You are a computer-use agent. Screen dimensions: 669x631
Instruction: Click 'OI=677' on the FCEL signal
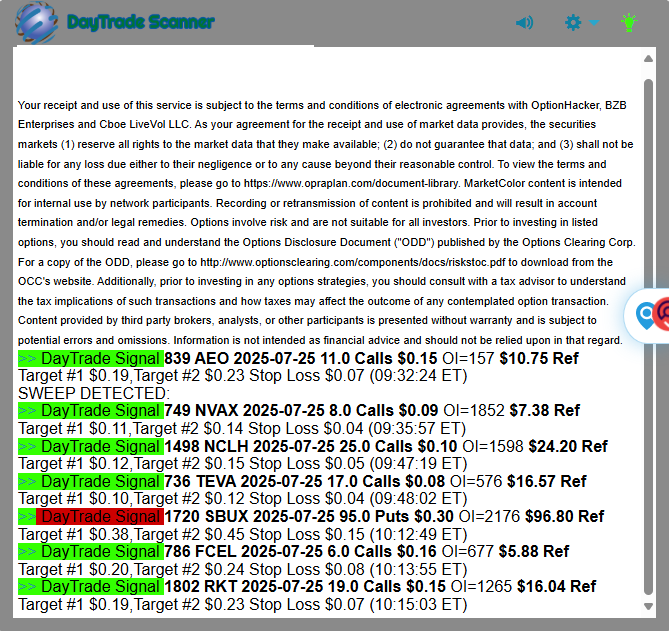[x=468, y=551]
